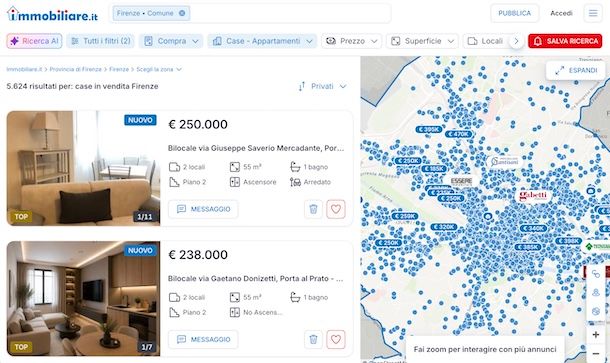
Task: Open the hamburger menu icon
Action: 593,13
